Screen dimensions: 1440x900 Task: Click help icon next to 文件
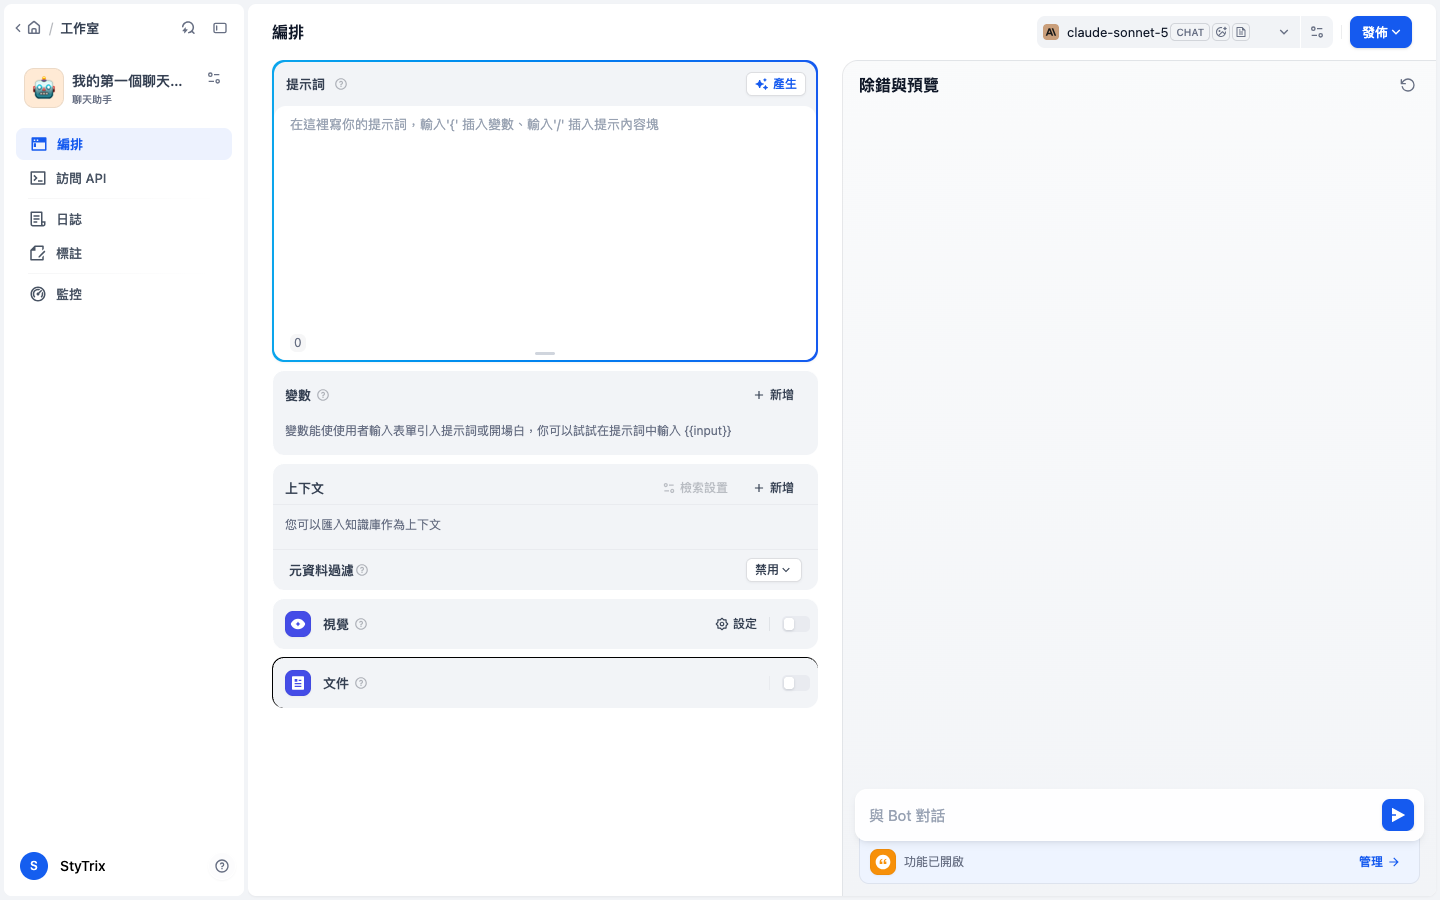(x=361, y=683)
